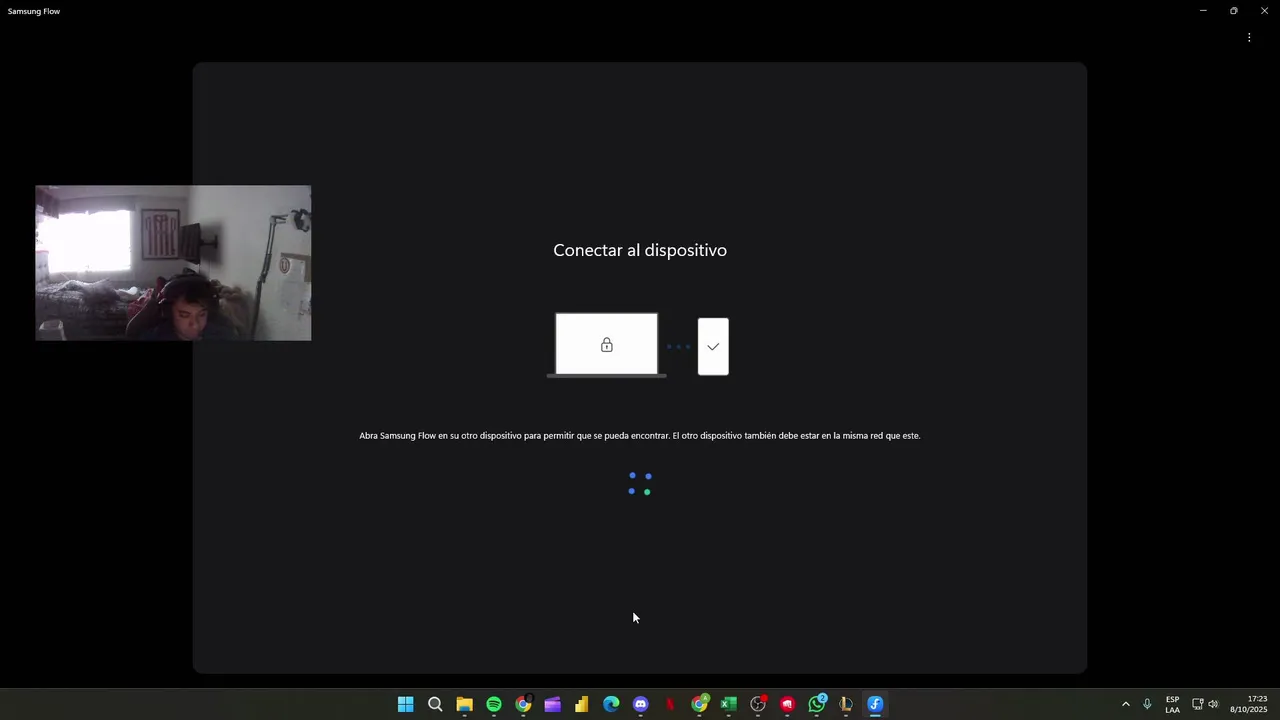Viewport: 1280px width, 720px height.
Task: Click the microphone icon in system tray
Action: 1147,704
